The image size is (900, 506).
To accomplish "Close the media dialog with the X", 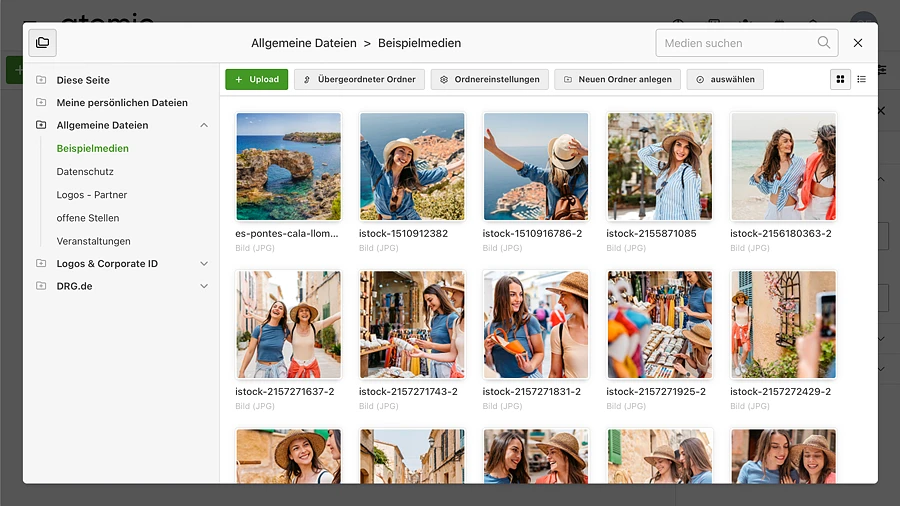I will pyautogui.click(x=858, y=43).
